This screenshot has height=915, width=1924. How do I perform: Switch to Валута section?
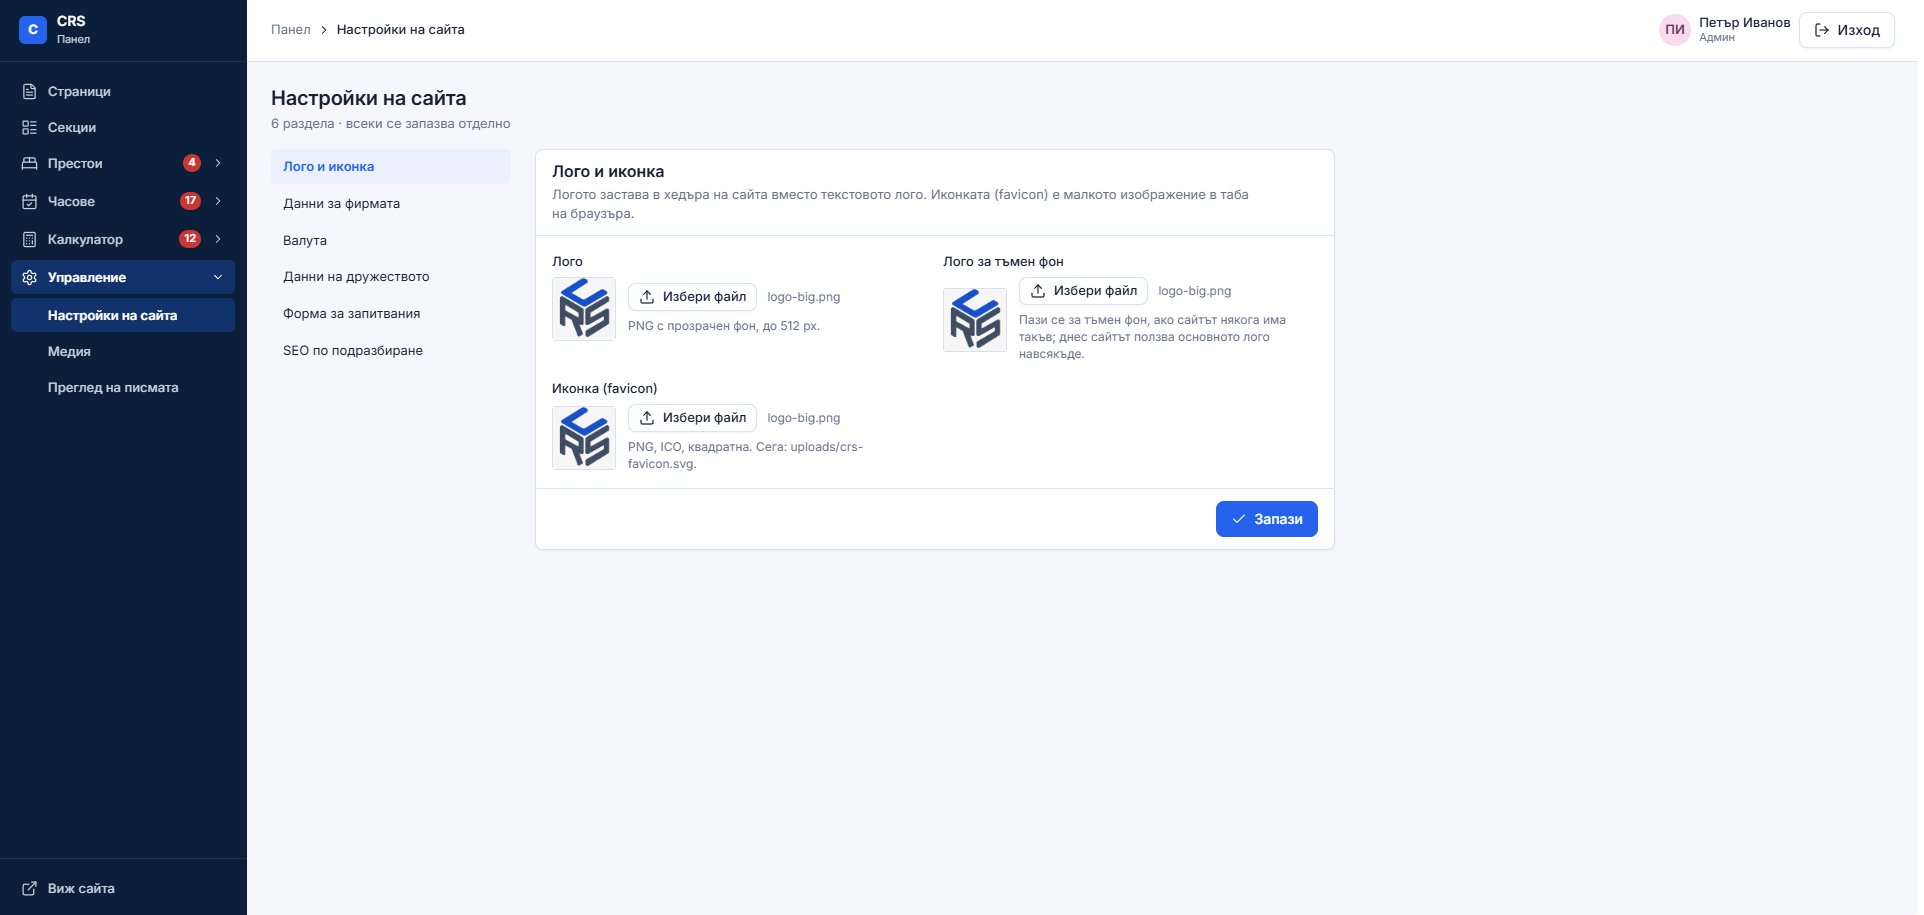[x=391, y=240]
